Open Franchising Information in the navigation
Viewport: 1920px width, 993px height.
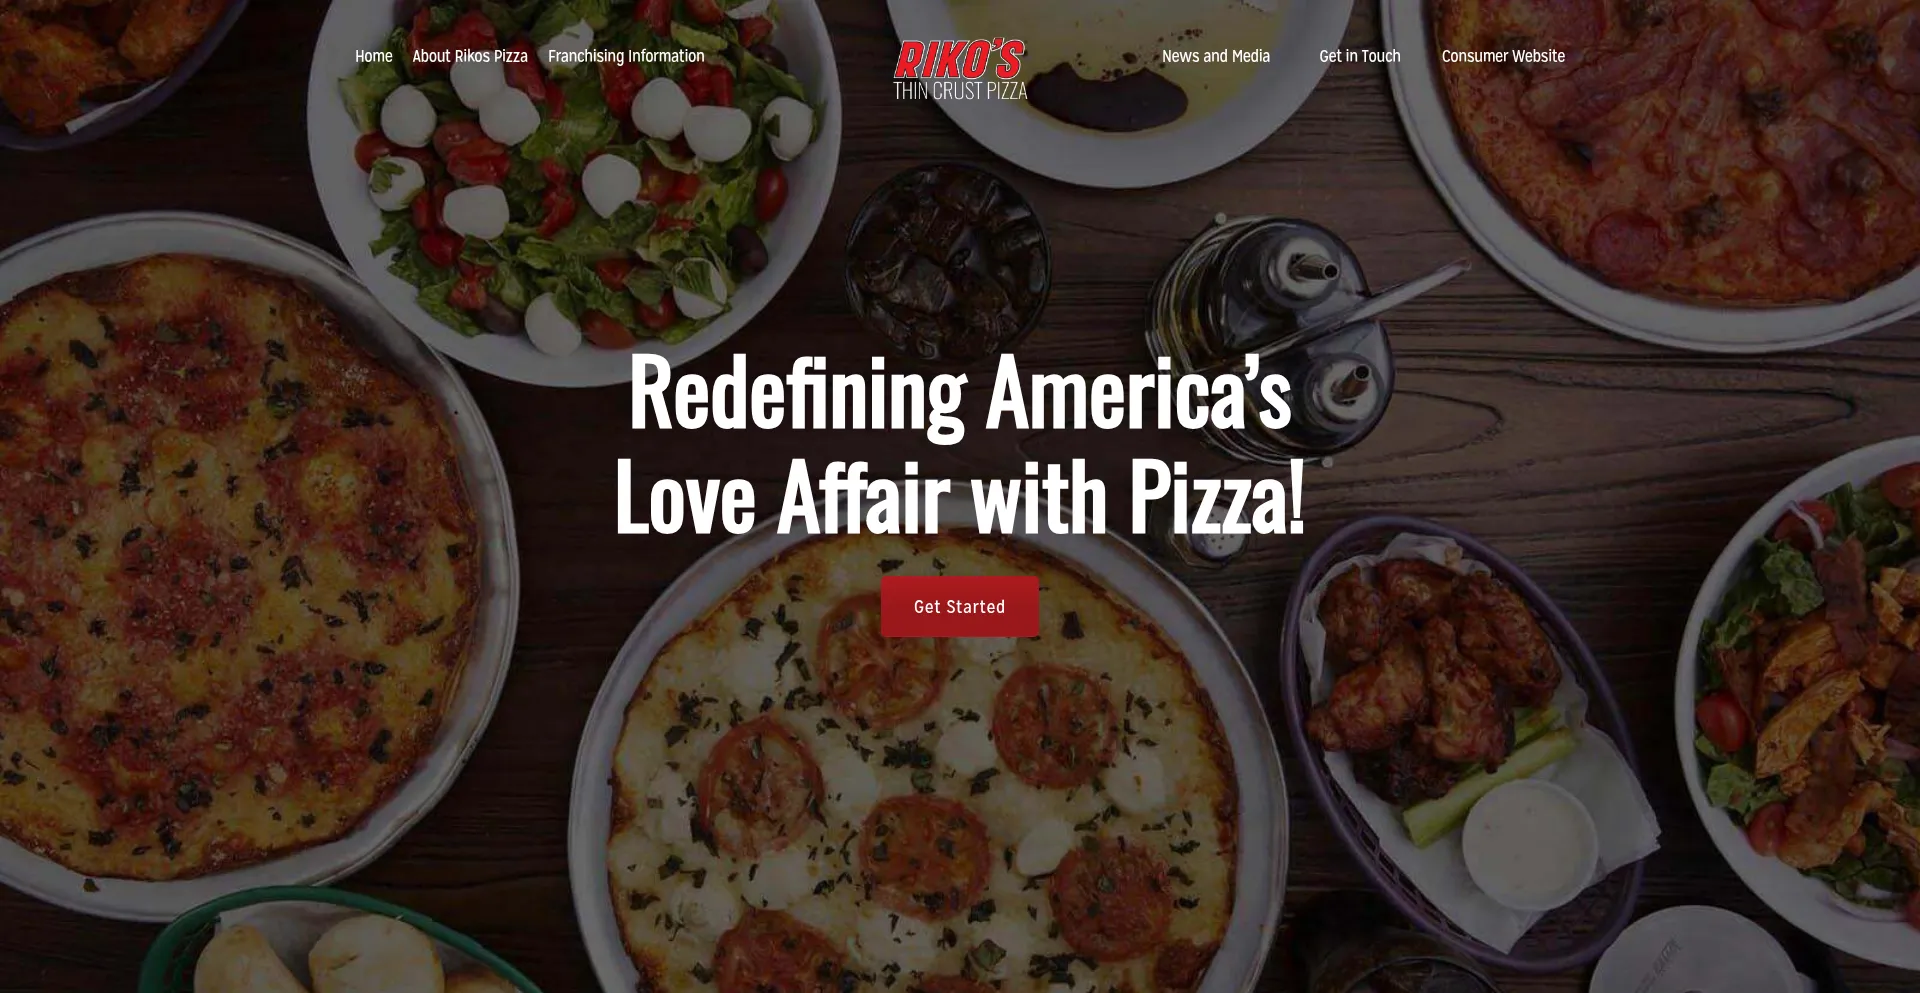coord(626,56)
